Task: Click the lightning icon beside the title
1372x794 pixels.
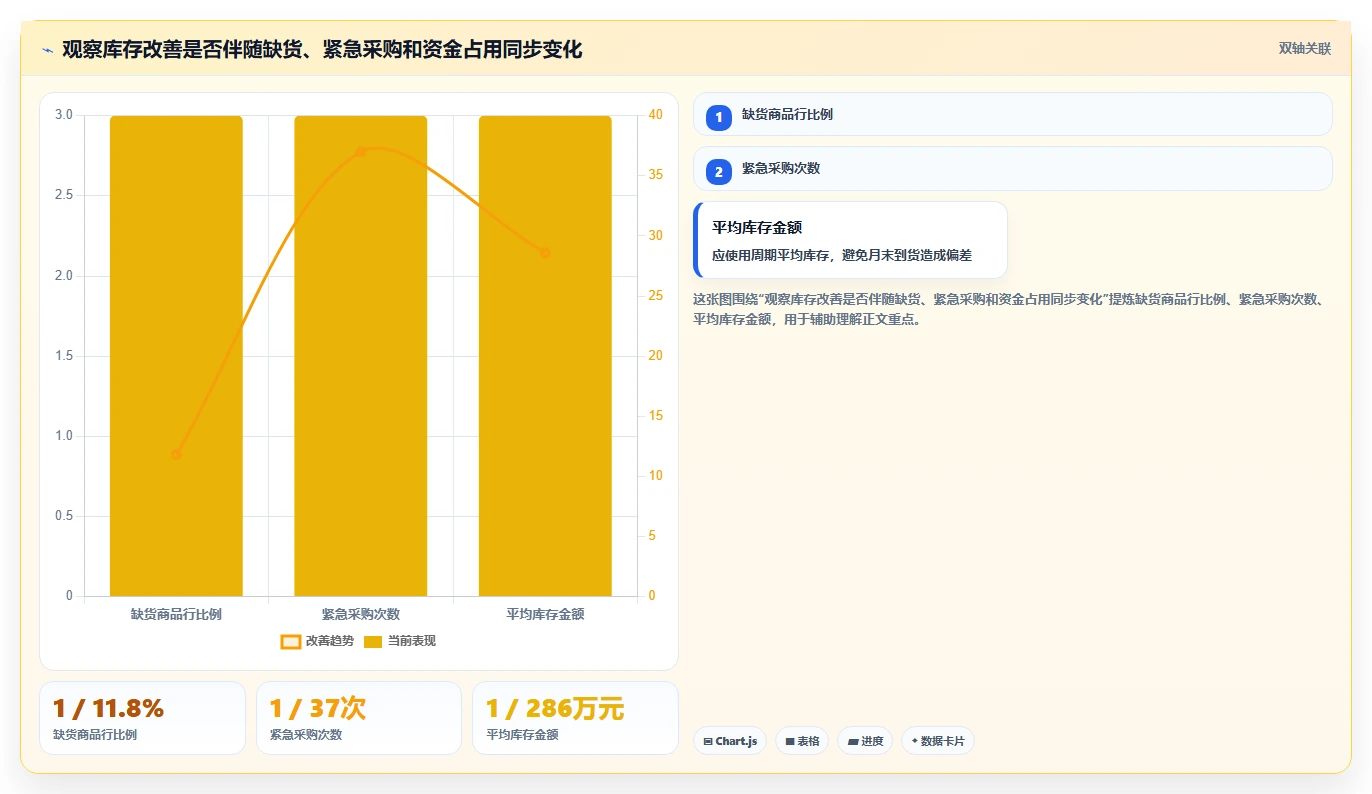Action: [47, 50]
